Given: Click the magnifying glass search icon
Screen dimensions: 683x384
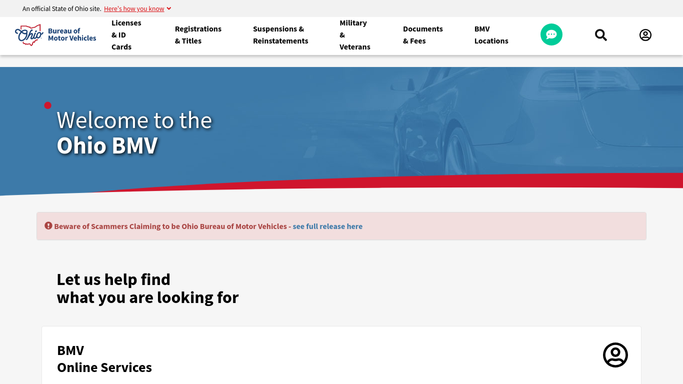Looking at the screenshot, I should click(x=601, y=35).
